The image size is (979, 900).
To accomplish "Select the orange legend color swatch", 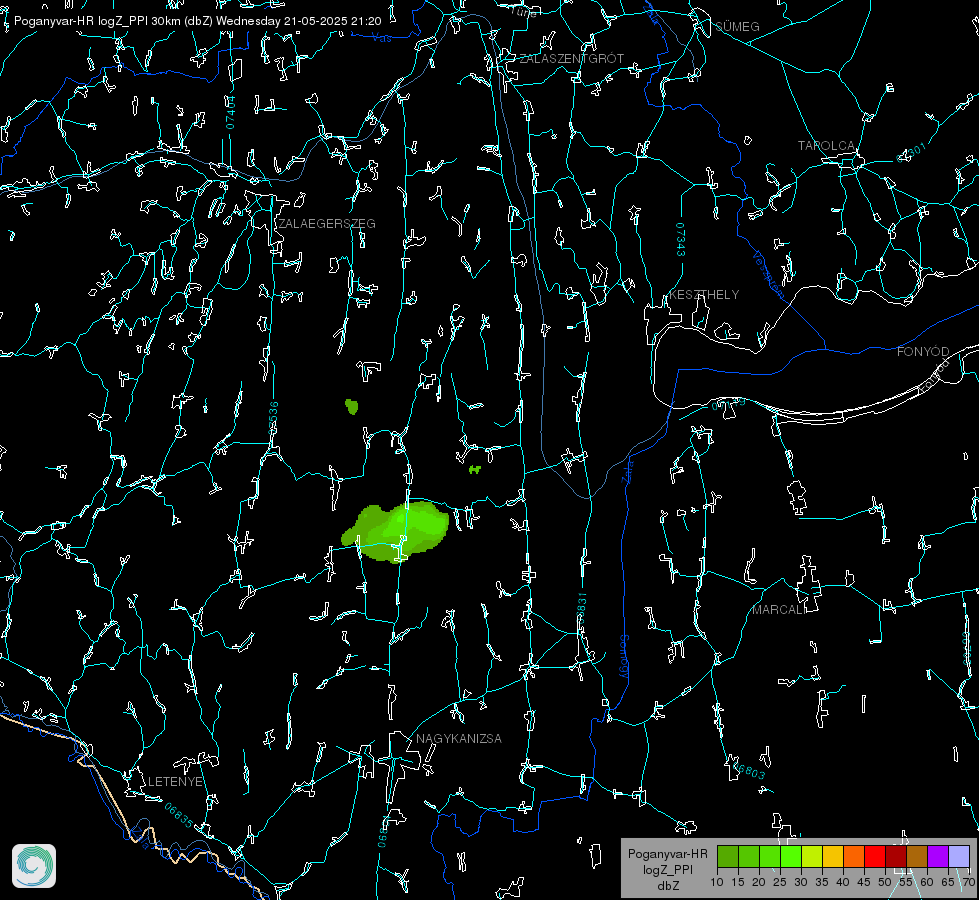I will coord(854,856).
